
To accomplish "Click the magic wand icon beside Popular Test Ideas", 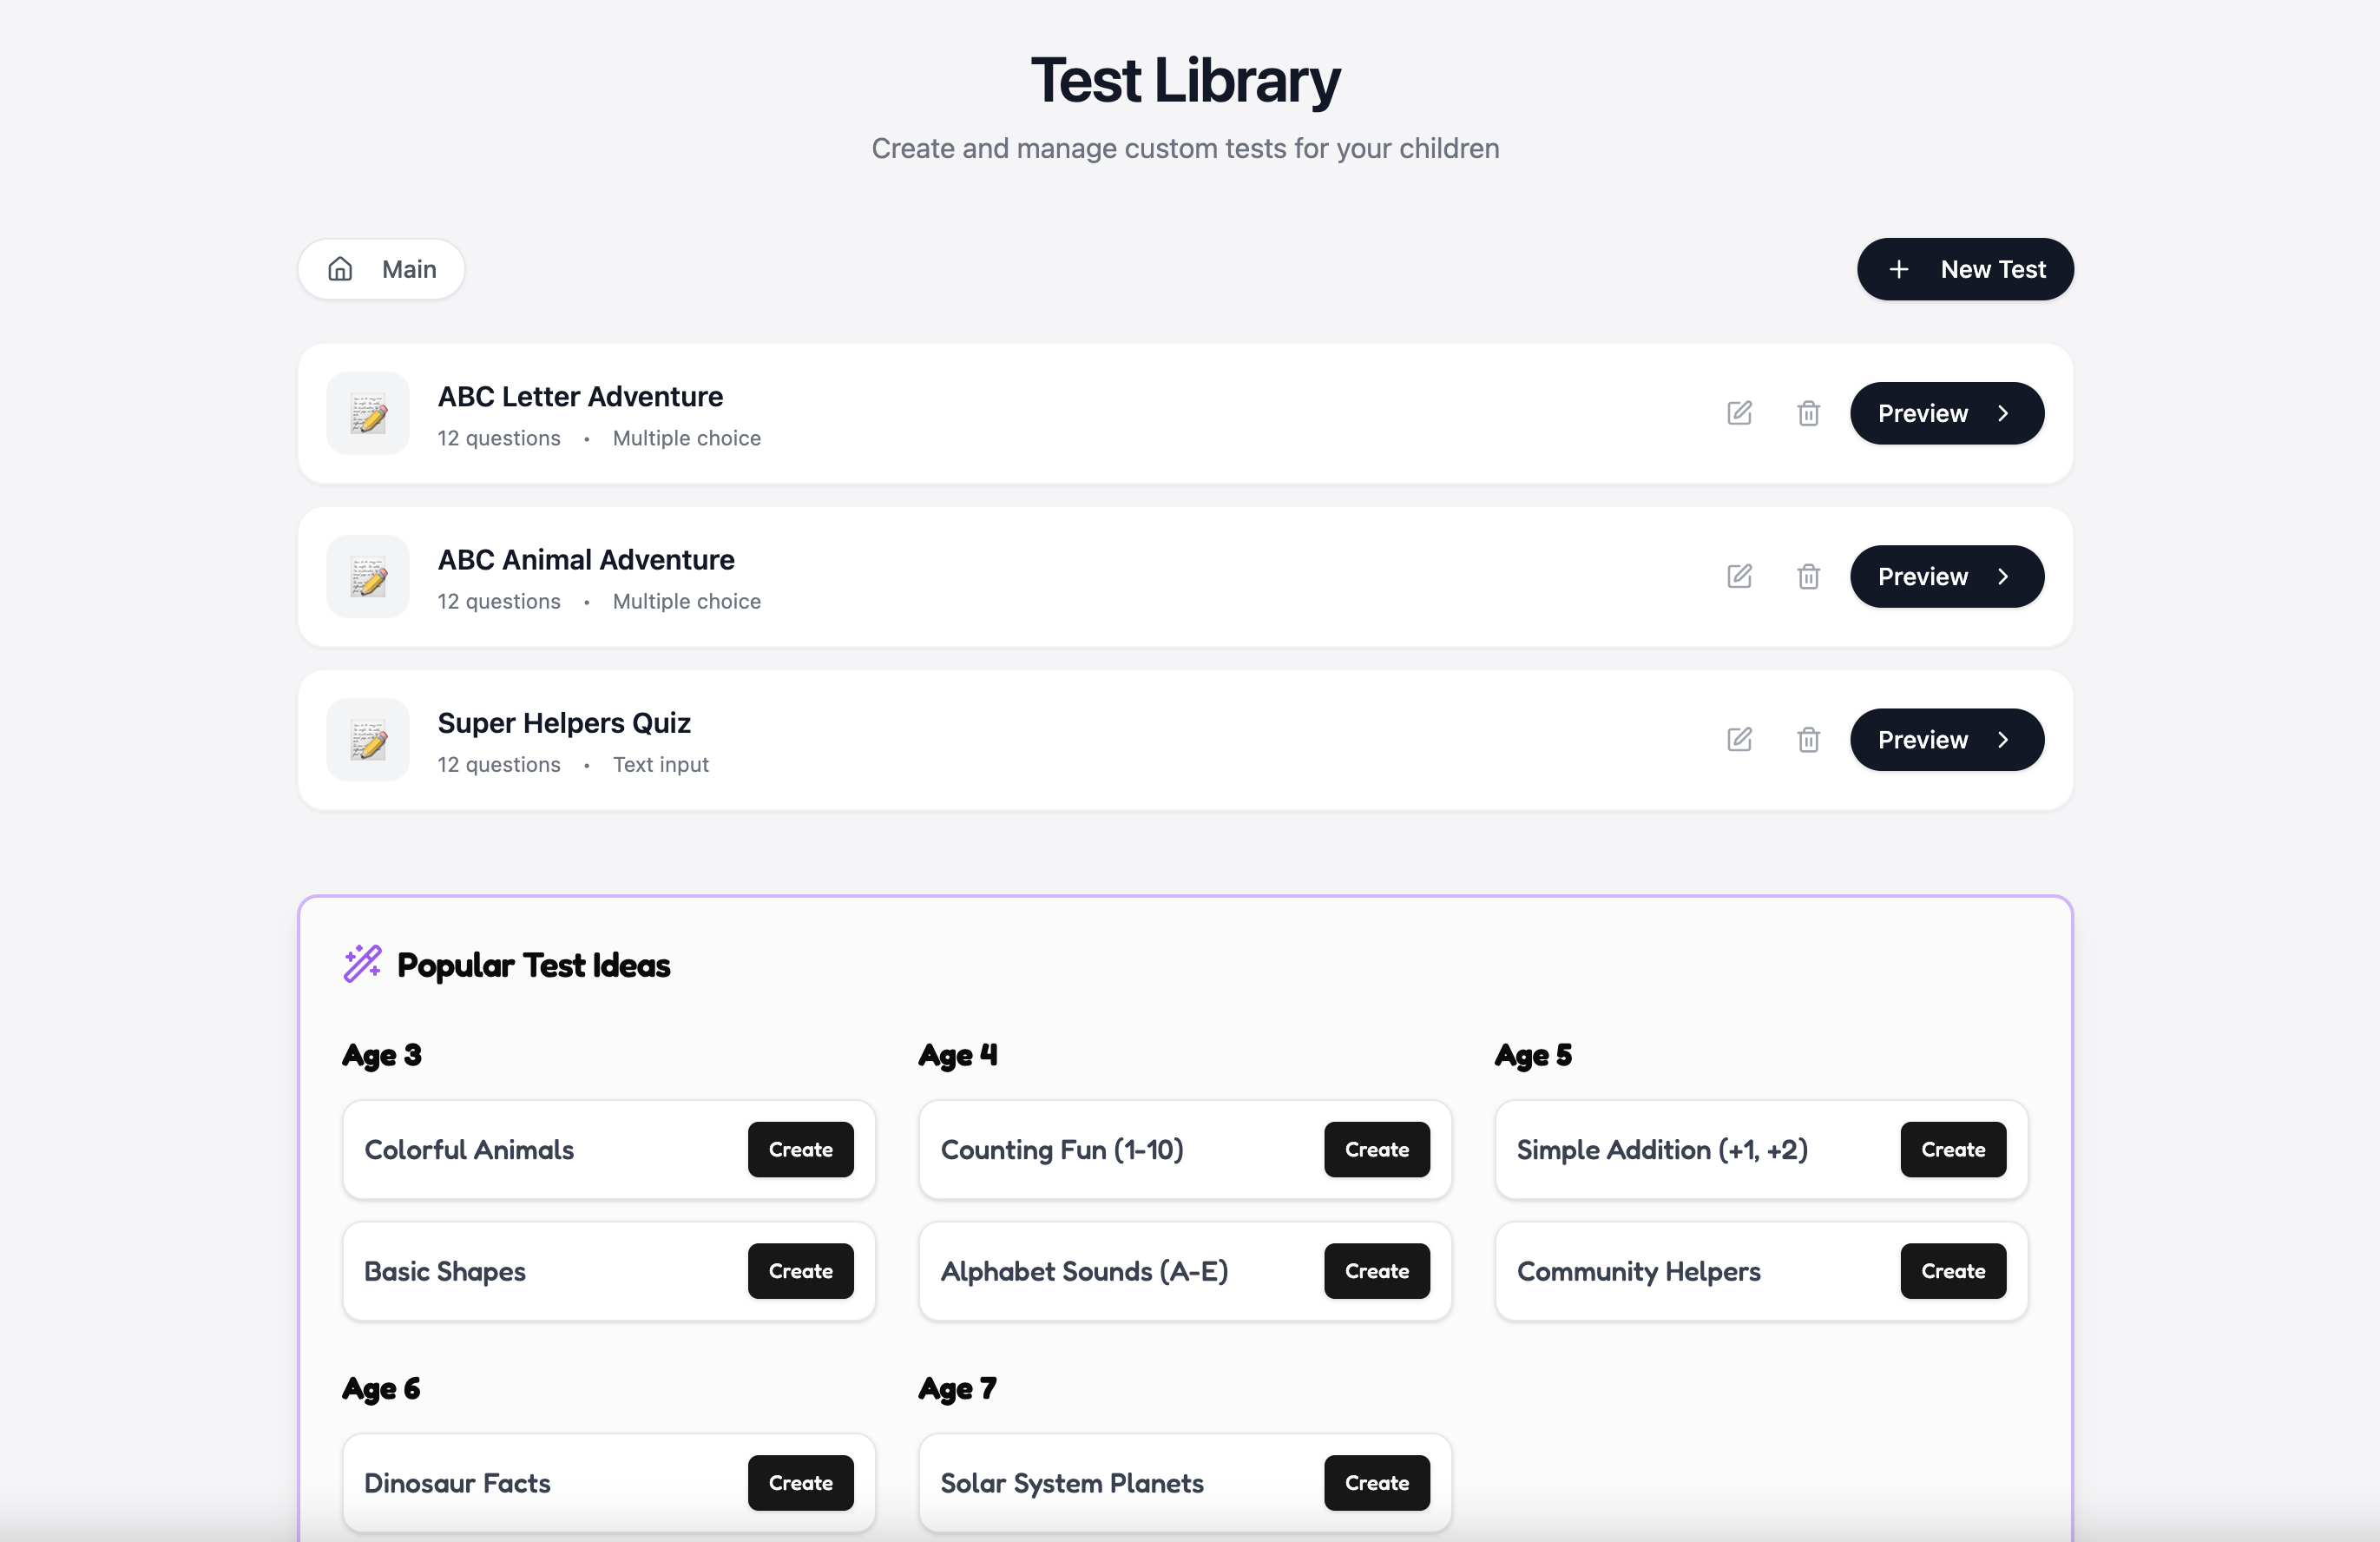I will [x=362, y=963].
